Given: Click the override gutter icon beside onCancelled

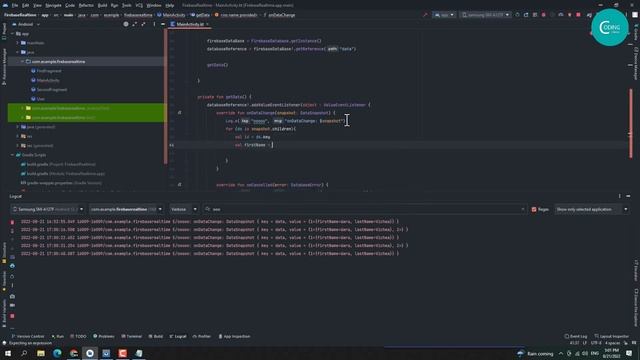Looking at the screenshot, I should [x=180, y=184].
